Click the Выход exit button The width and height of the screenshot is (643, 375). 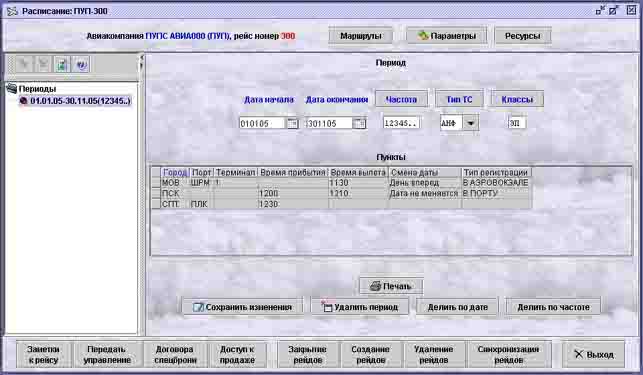594,354
